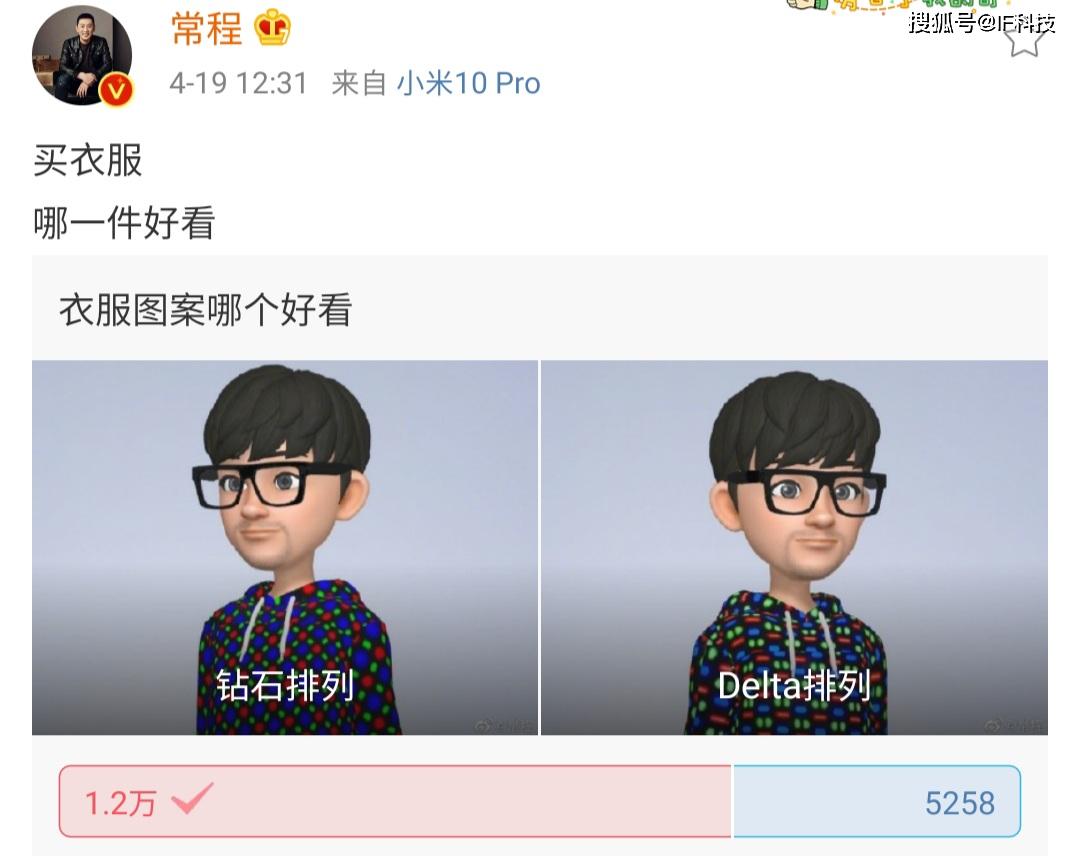Vote for the Delta排列 option label
Image resolution: width=1080 pixels, height=856 pixels.
[794, 685]
